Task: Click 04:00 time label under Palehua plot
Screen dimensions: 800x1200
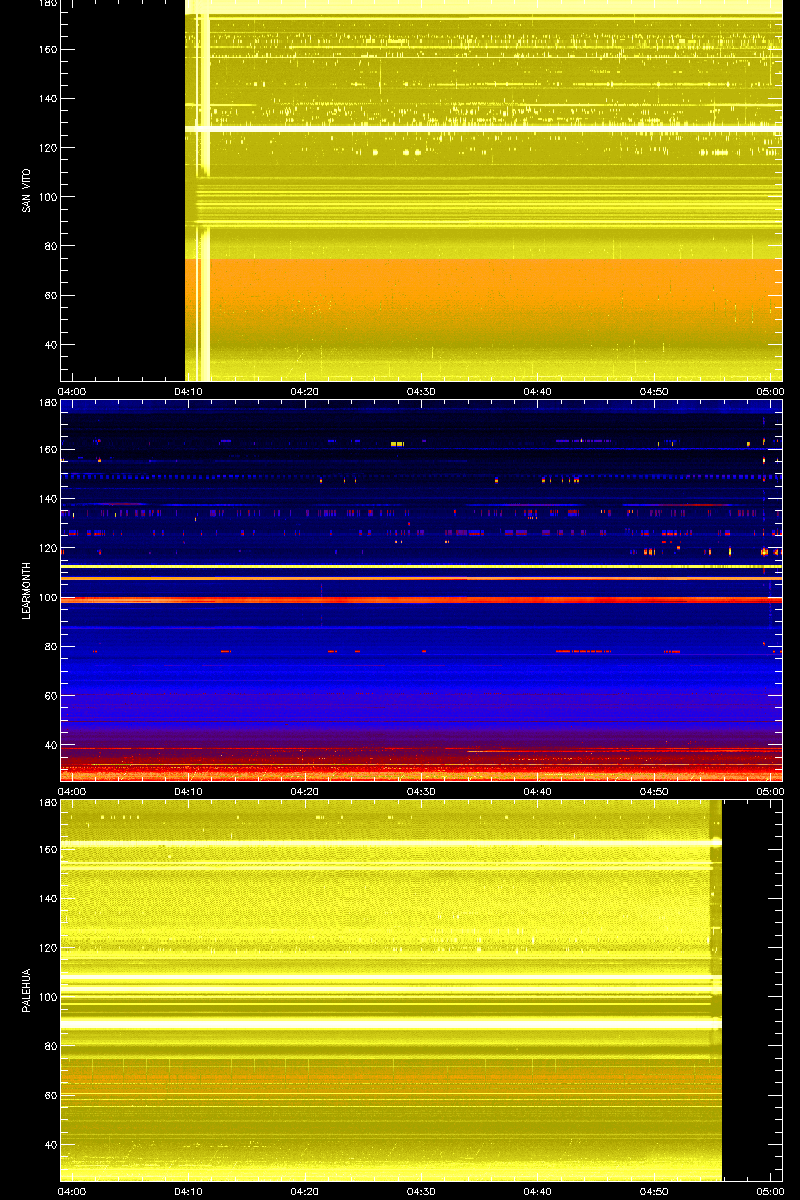Action: click(x=72, y=1191)
